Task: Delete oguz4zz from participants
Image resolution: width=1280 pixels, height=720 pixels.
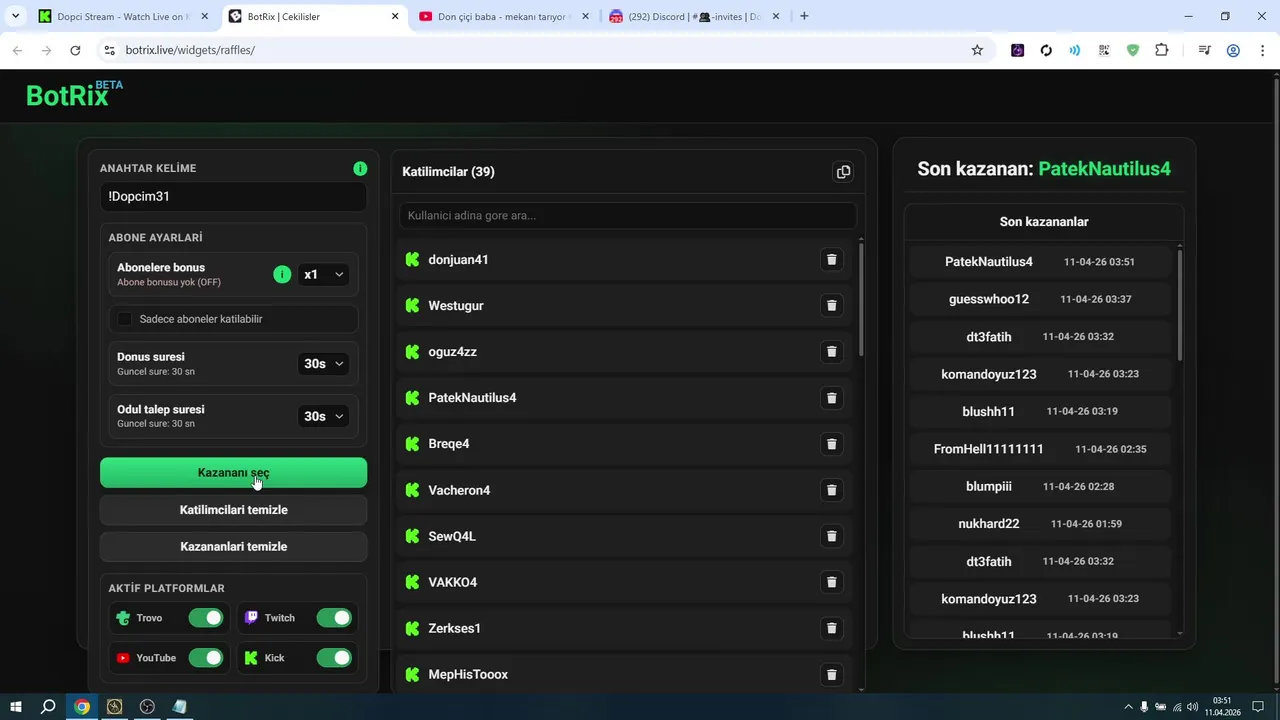Action: (x=831, y=352)
